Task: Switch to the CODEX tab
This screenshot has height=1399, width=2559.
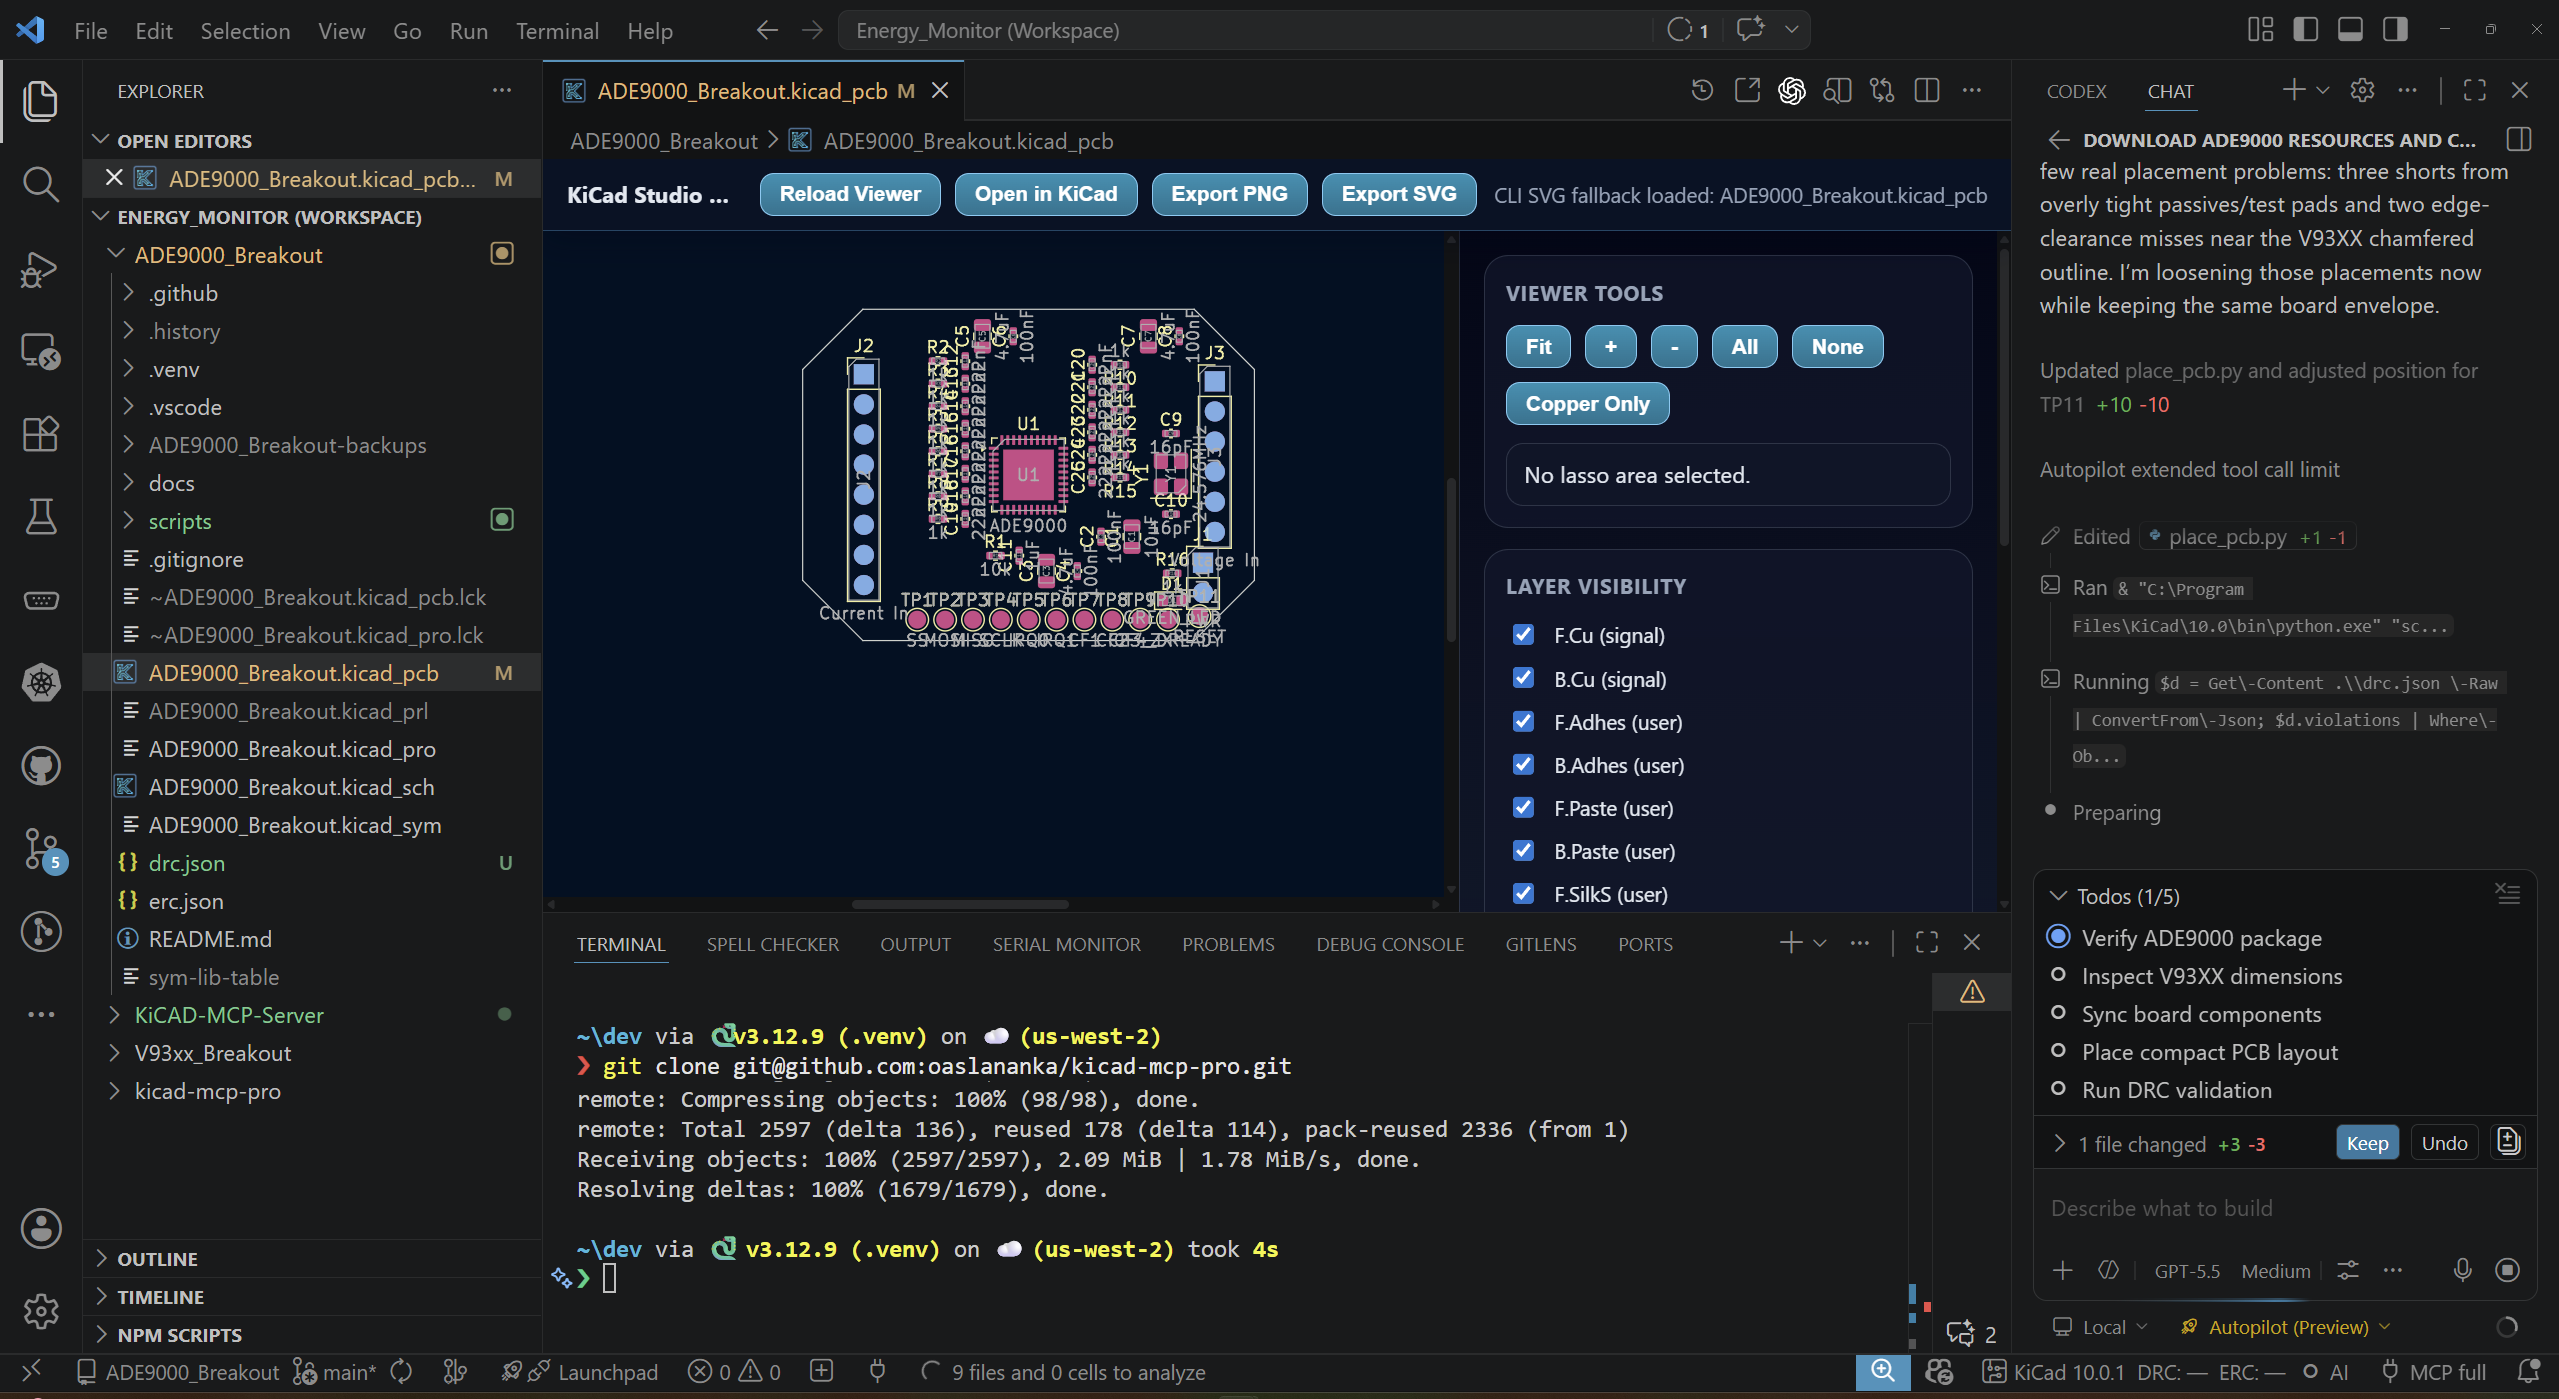Action: (2076, 91)
